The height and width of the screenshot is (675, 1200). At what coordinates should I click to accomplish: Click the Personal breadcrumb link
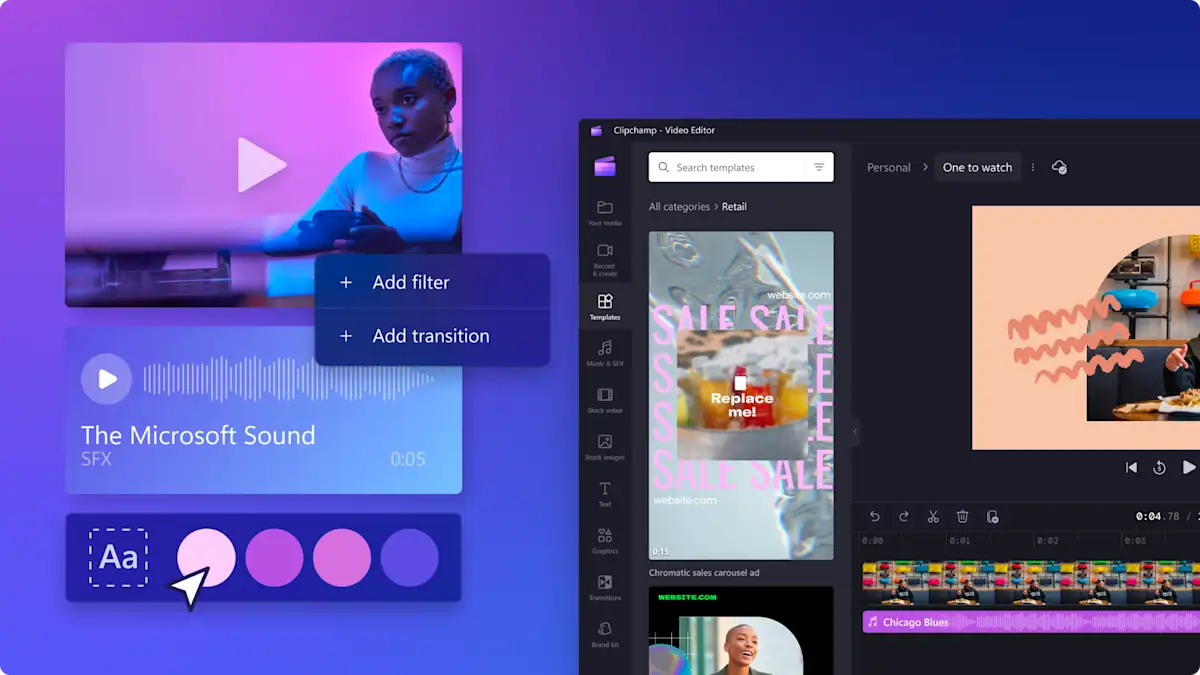(x=888, y=168)
